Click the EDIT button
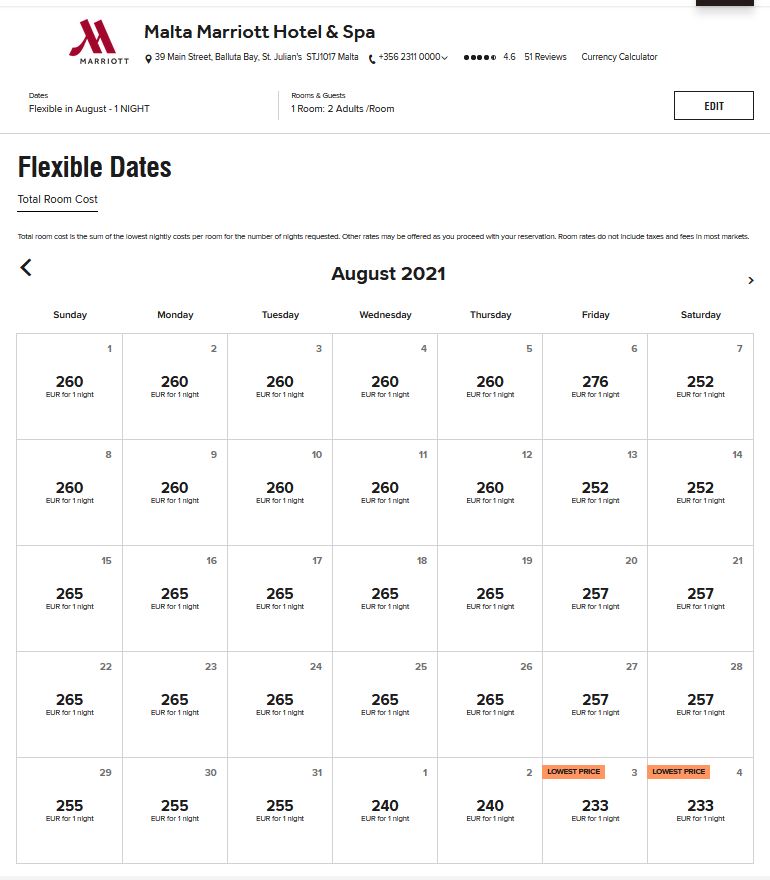This screenshot has width=770, height=880. pos(713,106)
